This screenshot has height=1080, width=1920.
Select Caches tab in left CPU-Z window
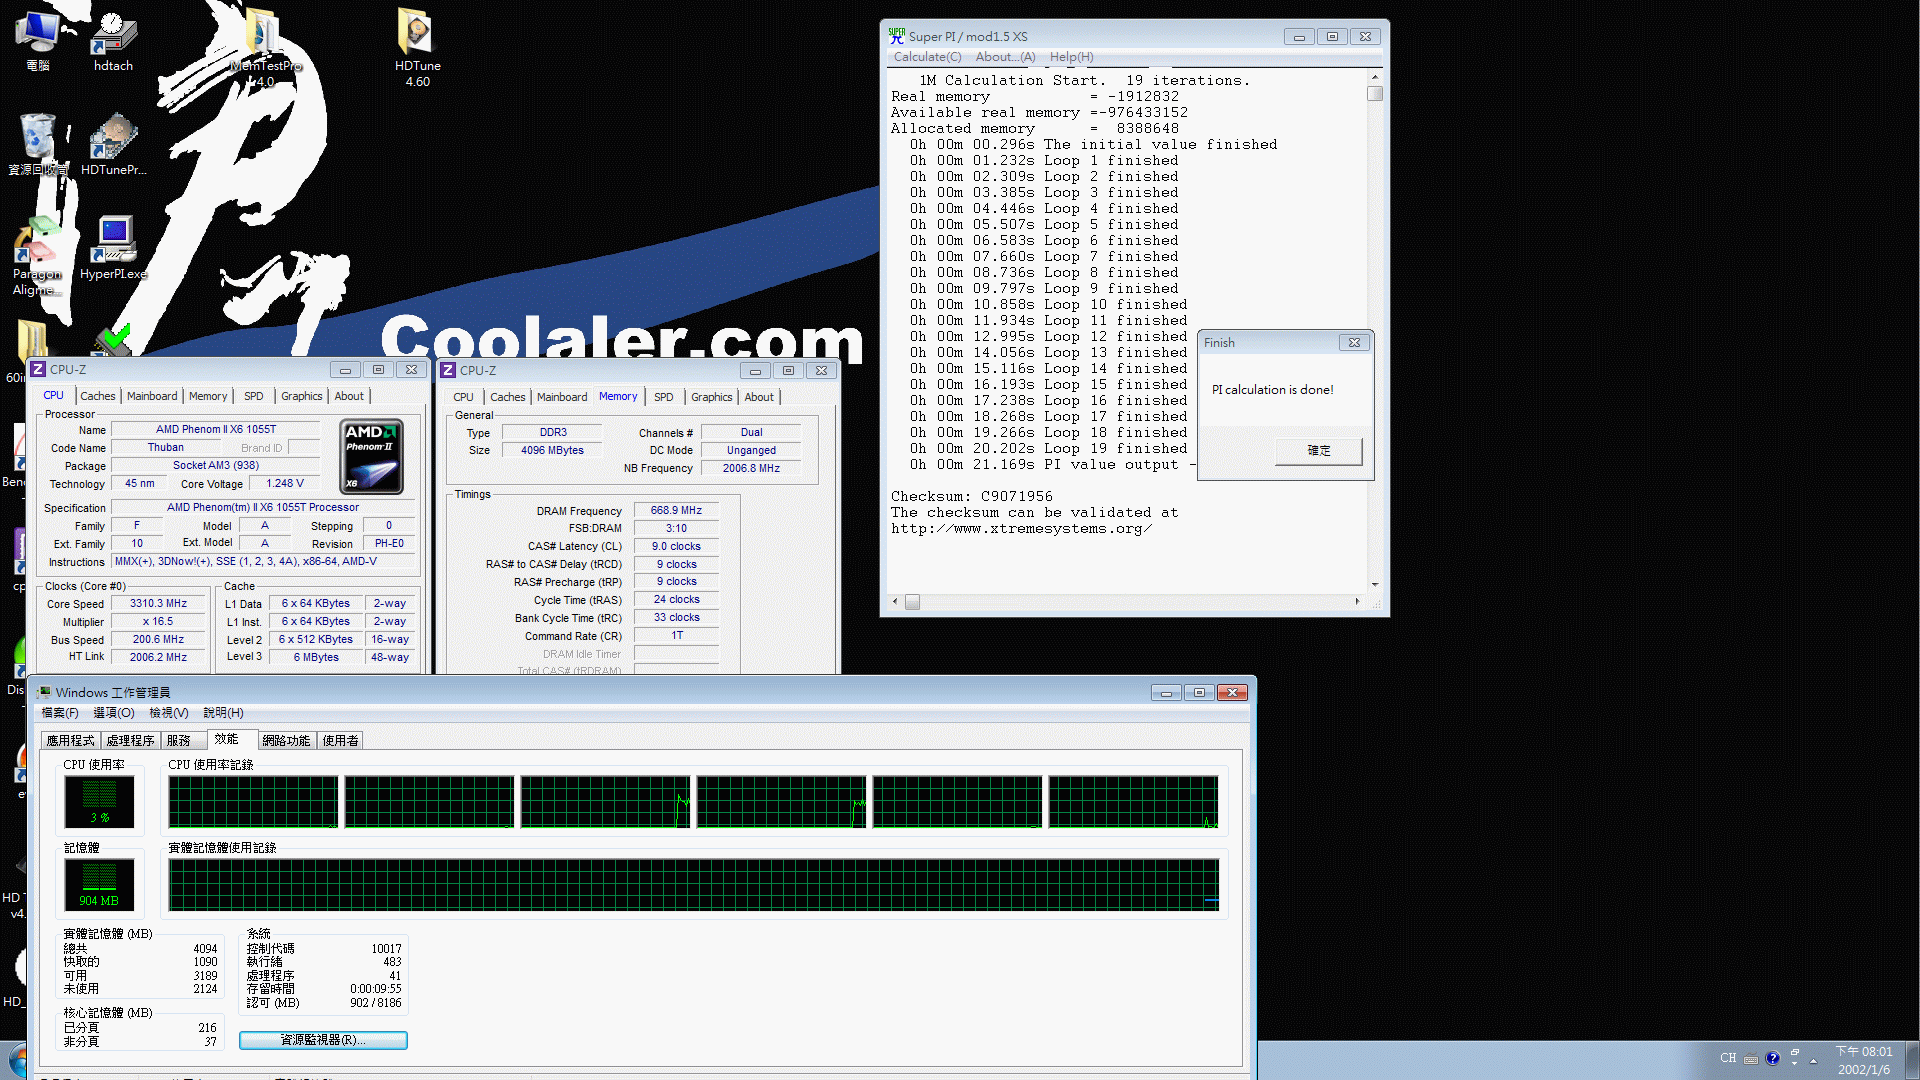(98, 396)
